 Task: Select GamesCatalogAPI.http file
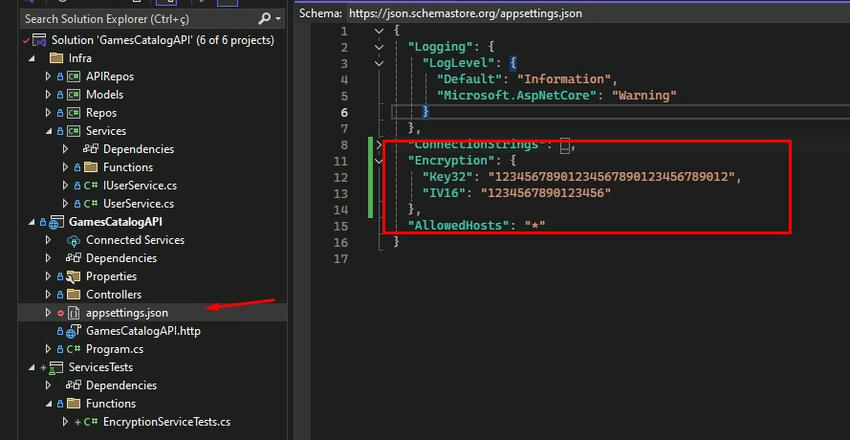coord(143,331)
